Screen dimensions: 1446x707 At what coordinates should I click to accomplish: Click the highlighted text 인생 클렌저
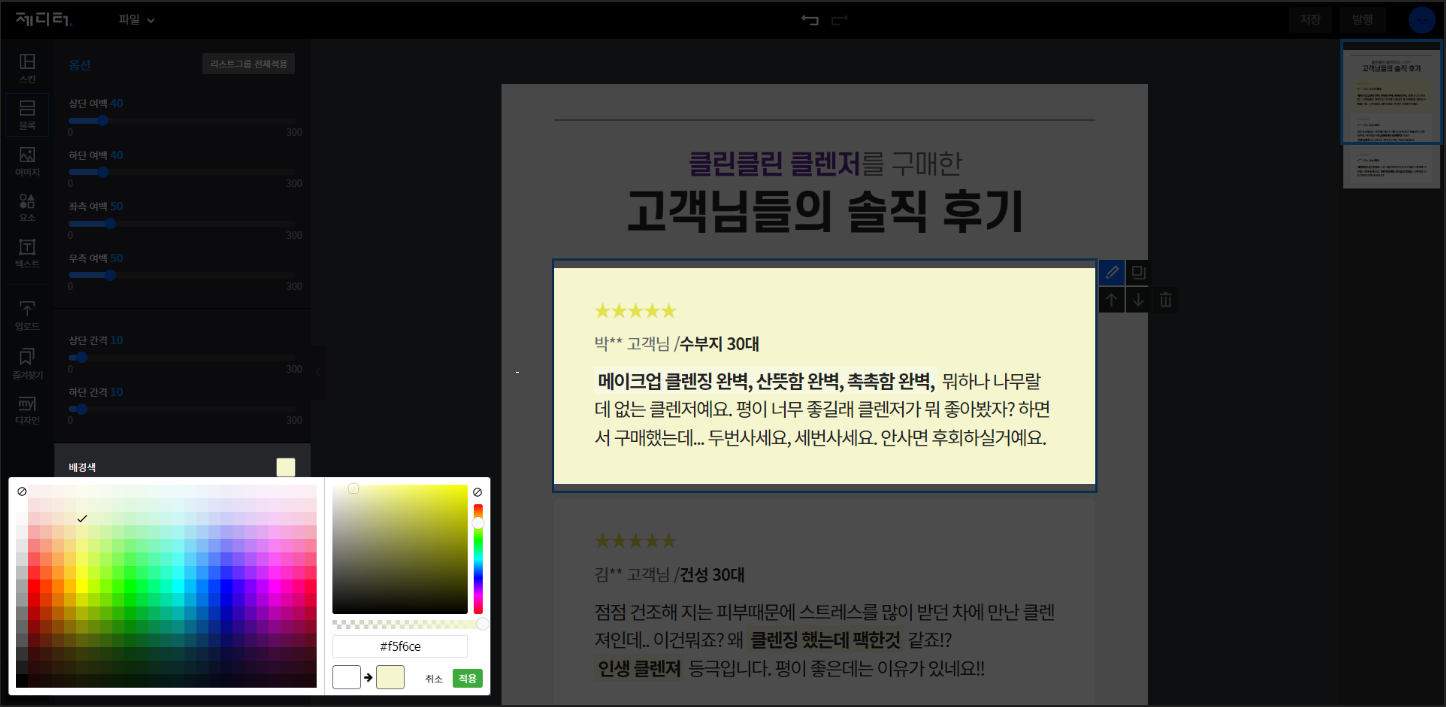[x=639, y=668]
